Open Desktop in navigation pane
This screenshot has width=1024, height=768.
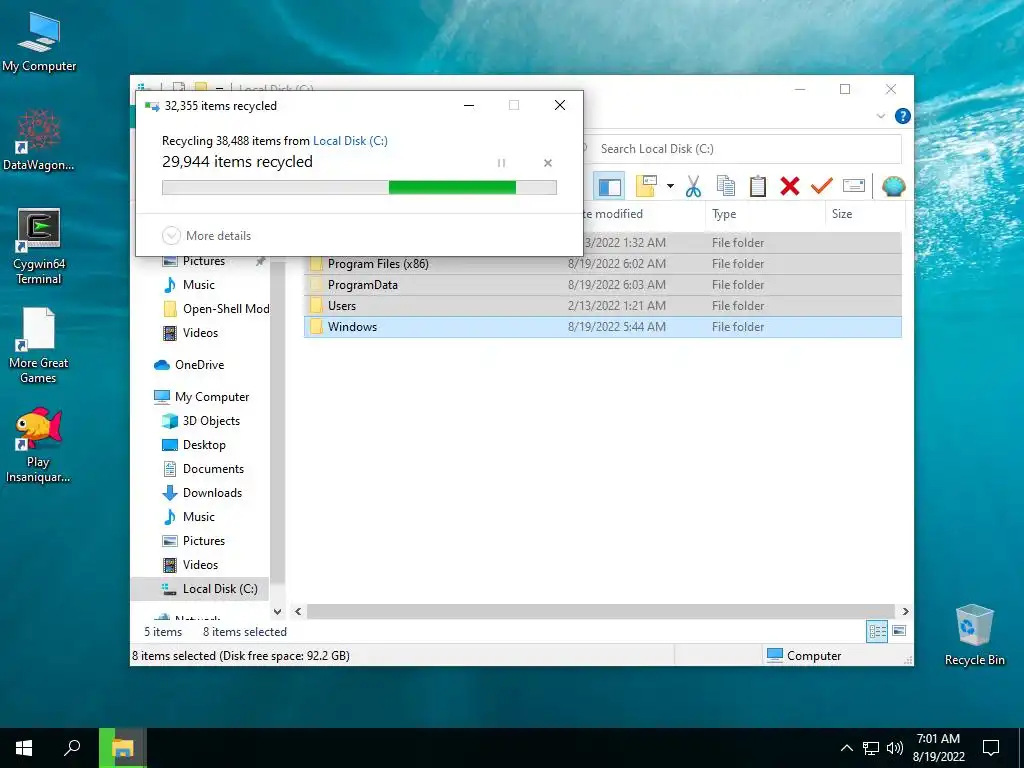(x=194, y=445)
